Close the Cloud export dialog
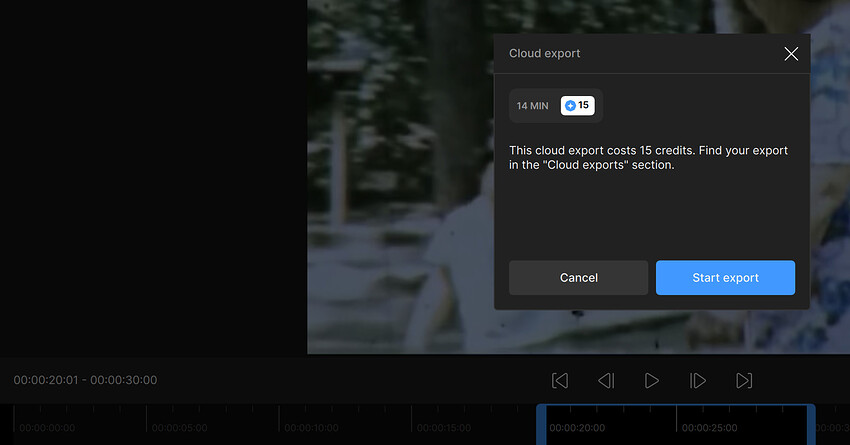The image size is (850, 445). click(x=791, y=54)
